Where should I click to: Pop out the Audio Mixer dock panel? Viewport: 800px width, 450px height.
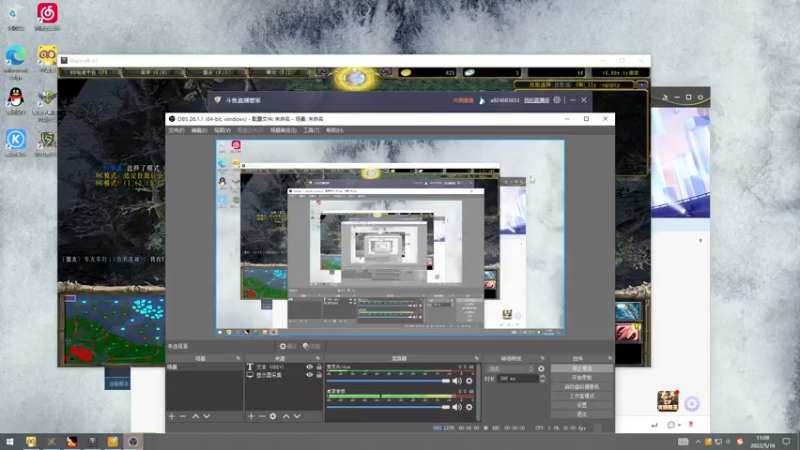coord(477,358)
